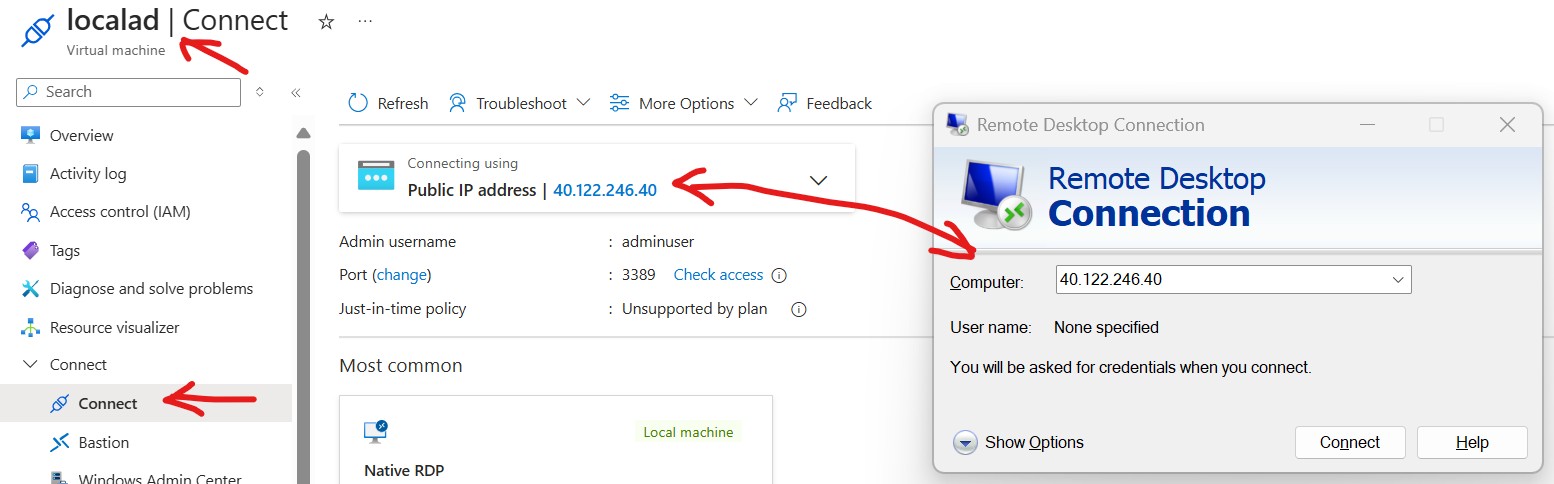Screen dimensions: 1554x484
Task: Click the Help button in RDP window
Action: [x=1472, y=442]
